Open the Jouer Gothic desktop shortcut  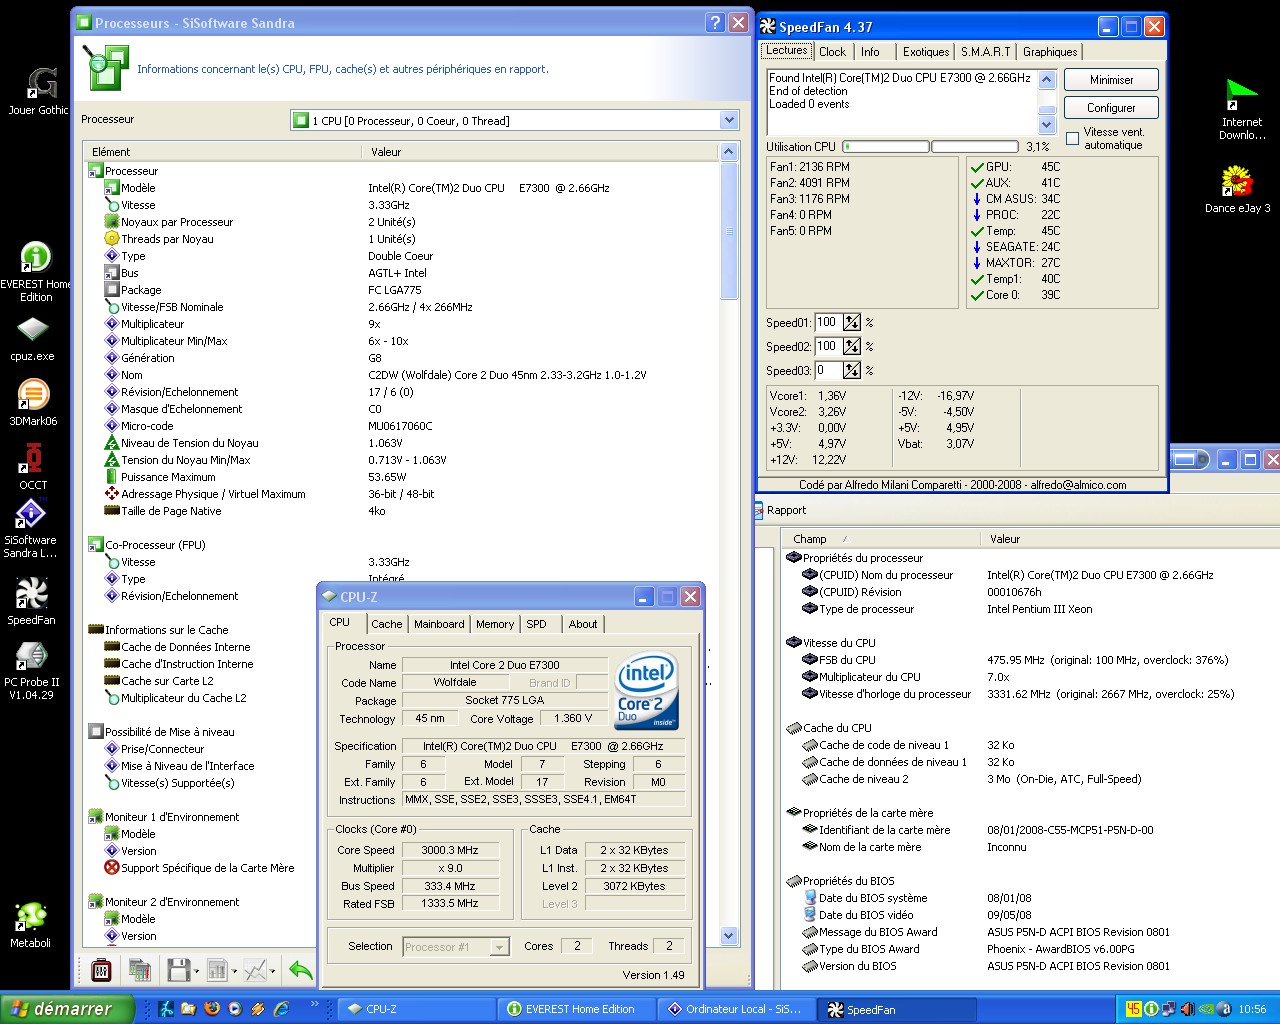pyautogui.click(x=39, y=91)
